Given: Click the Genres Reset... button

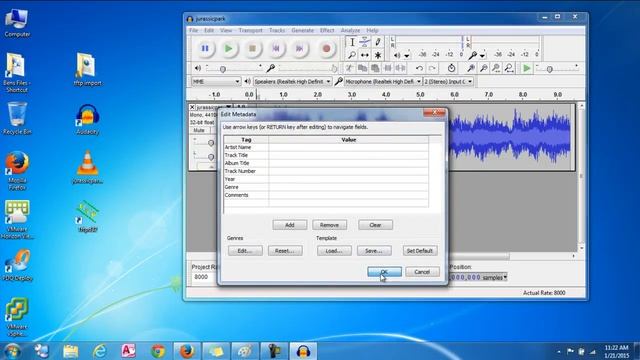Looking at the screenshot, I should [285, 251].
